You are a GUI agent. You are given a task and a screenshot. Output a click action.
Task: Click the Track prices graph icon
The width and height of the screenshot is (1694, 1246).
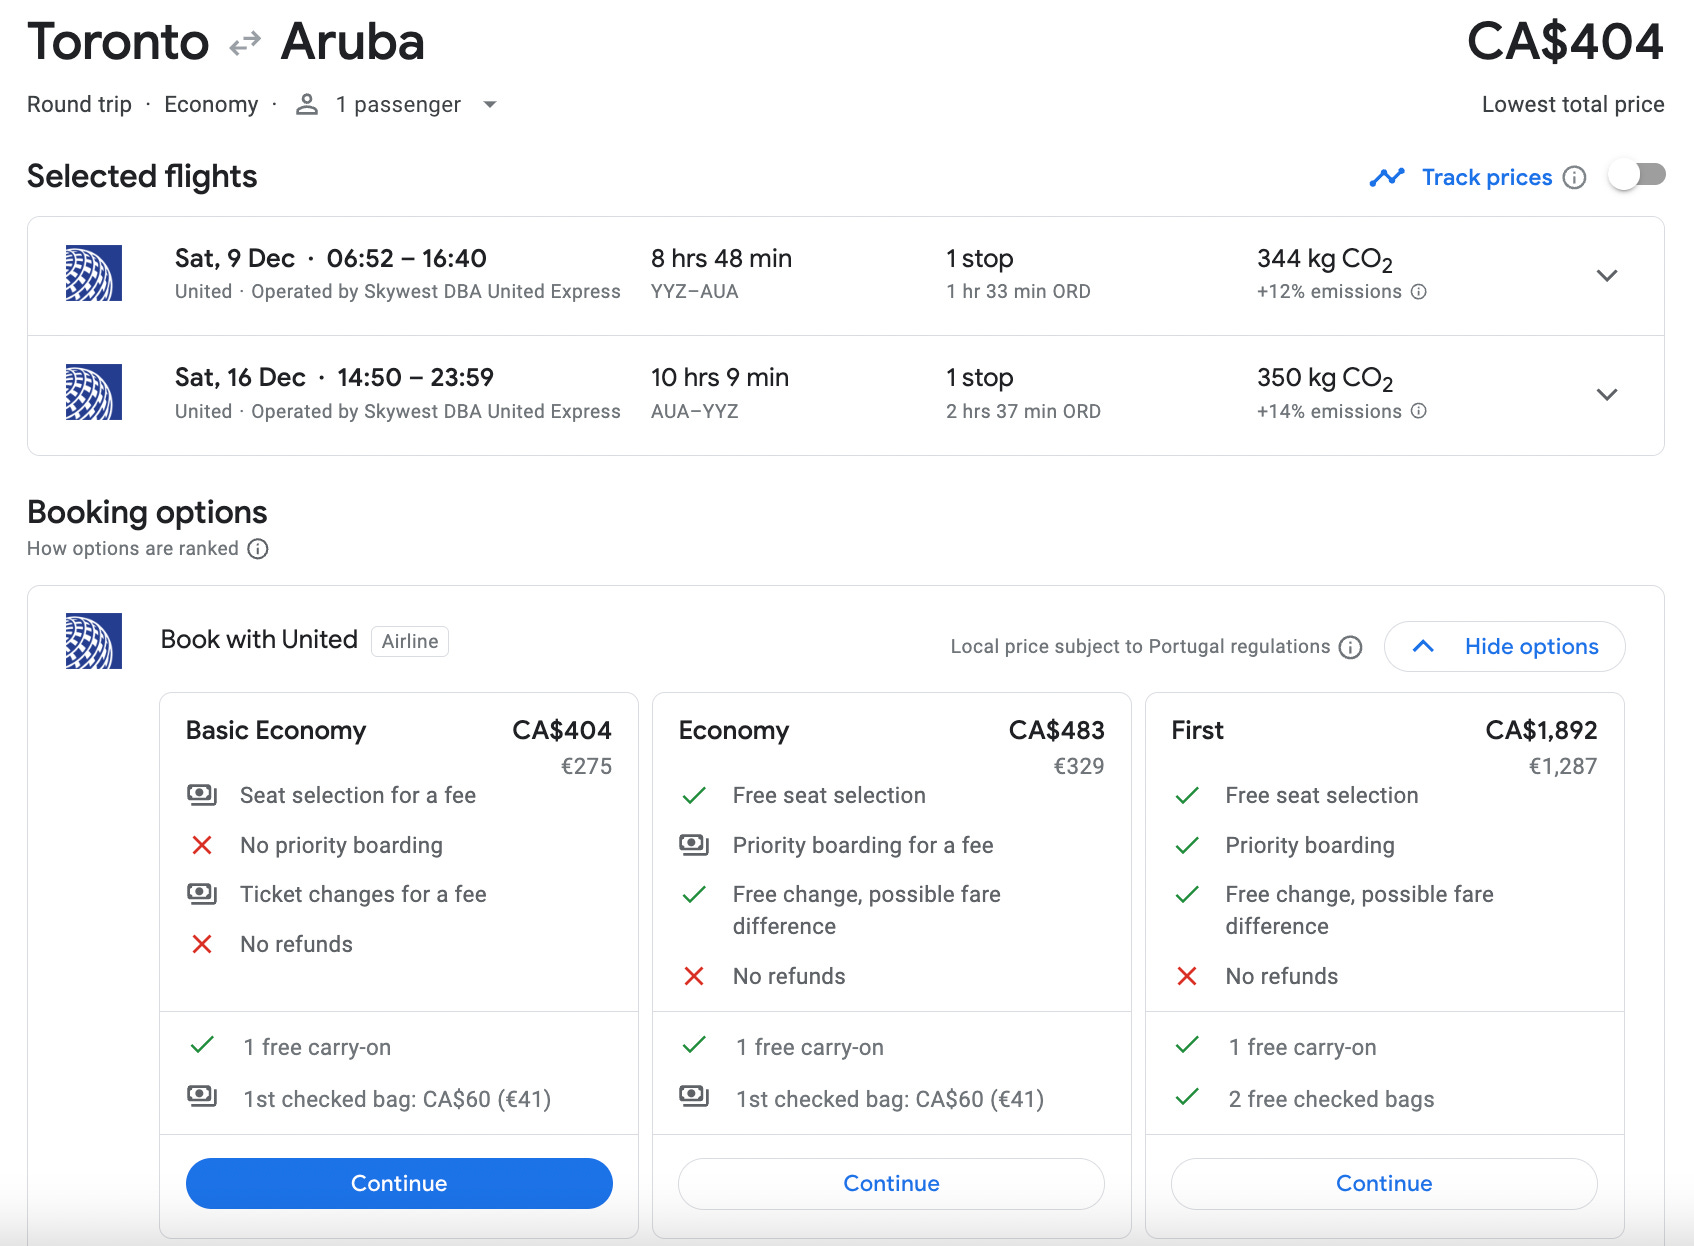1387,177
